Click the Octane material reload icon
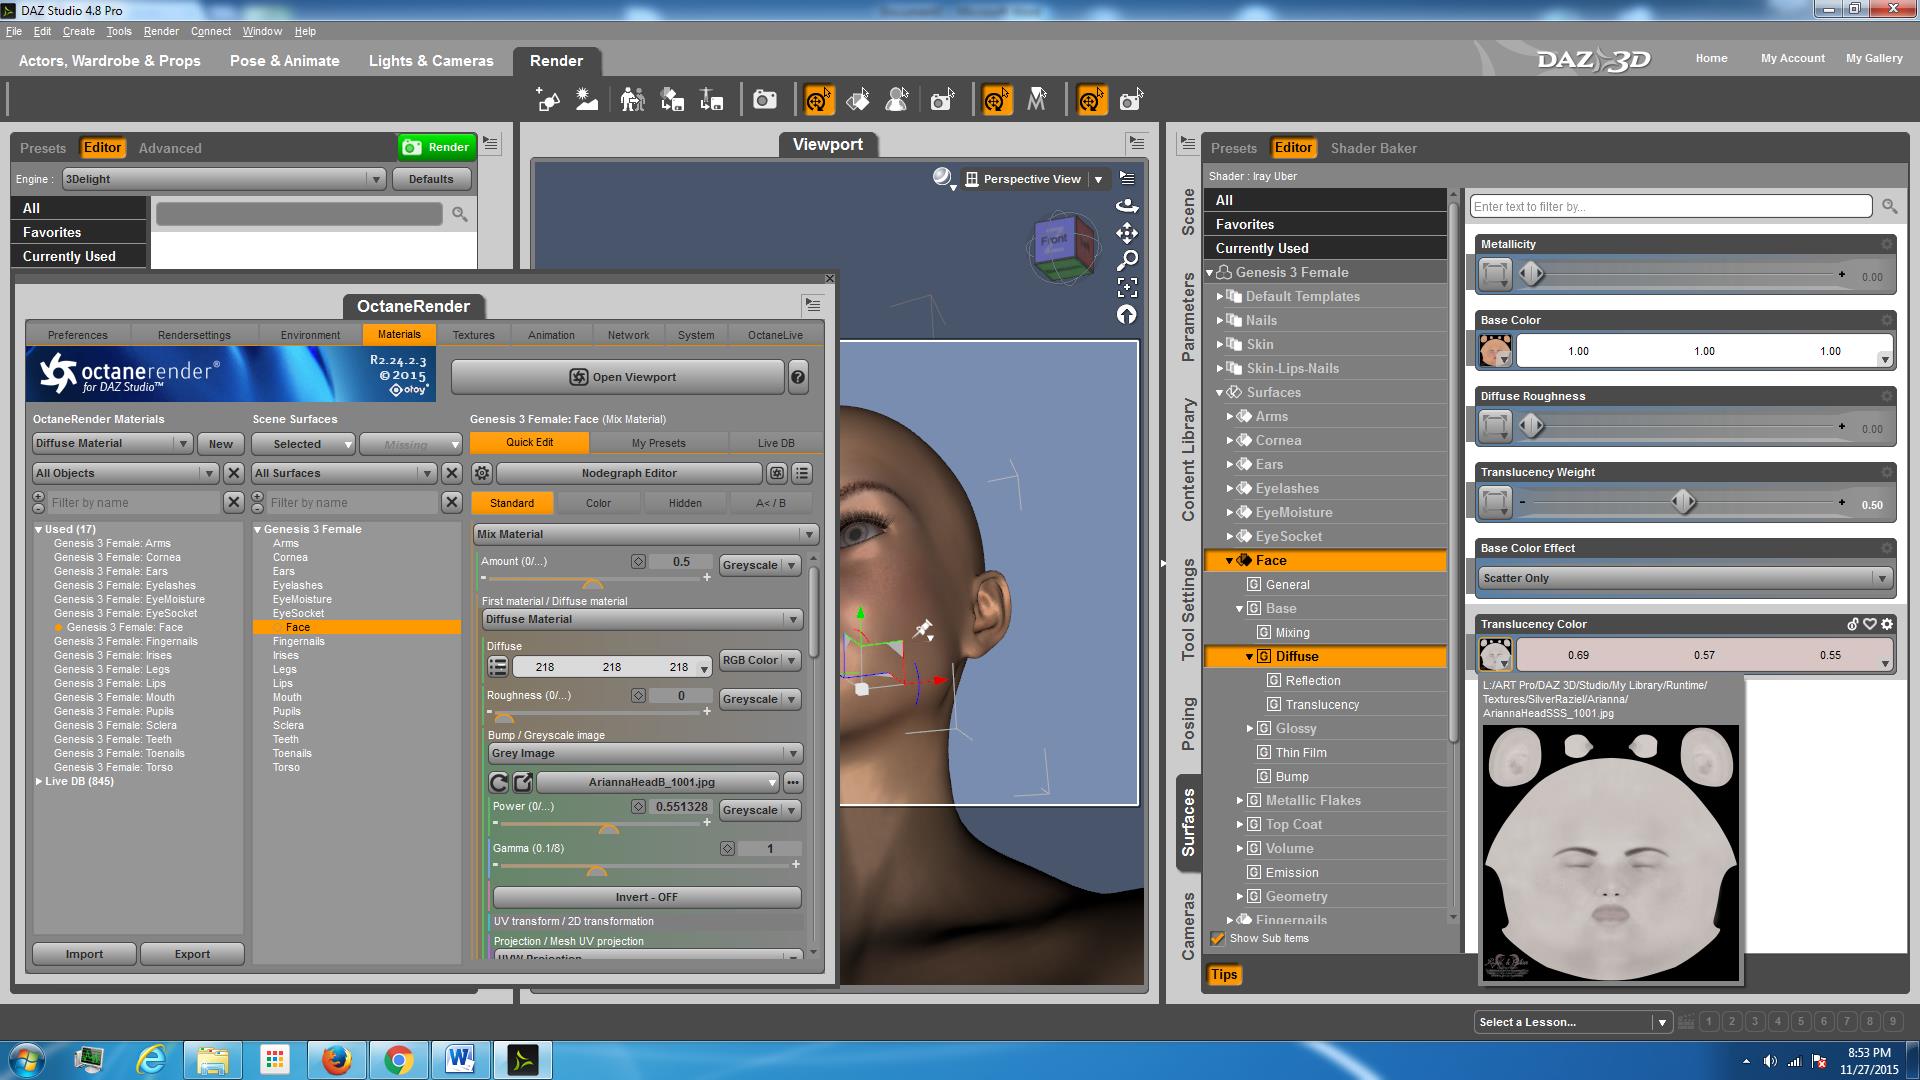Image resolution: width=1920 pixels, height=1080 pixels. coord(499,782)
